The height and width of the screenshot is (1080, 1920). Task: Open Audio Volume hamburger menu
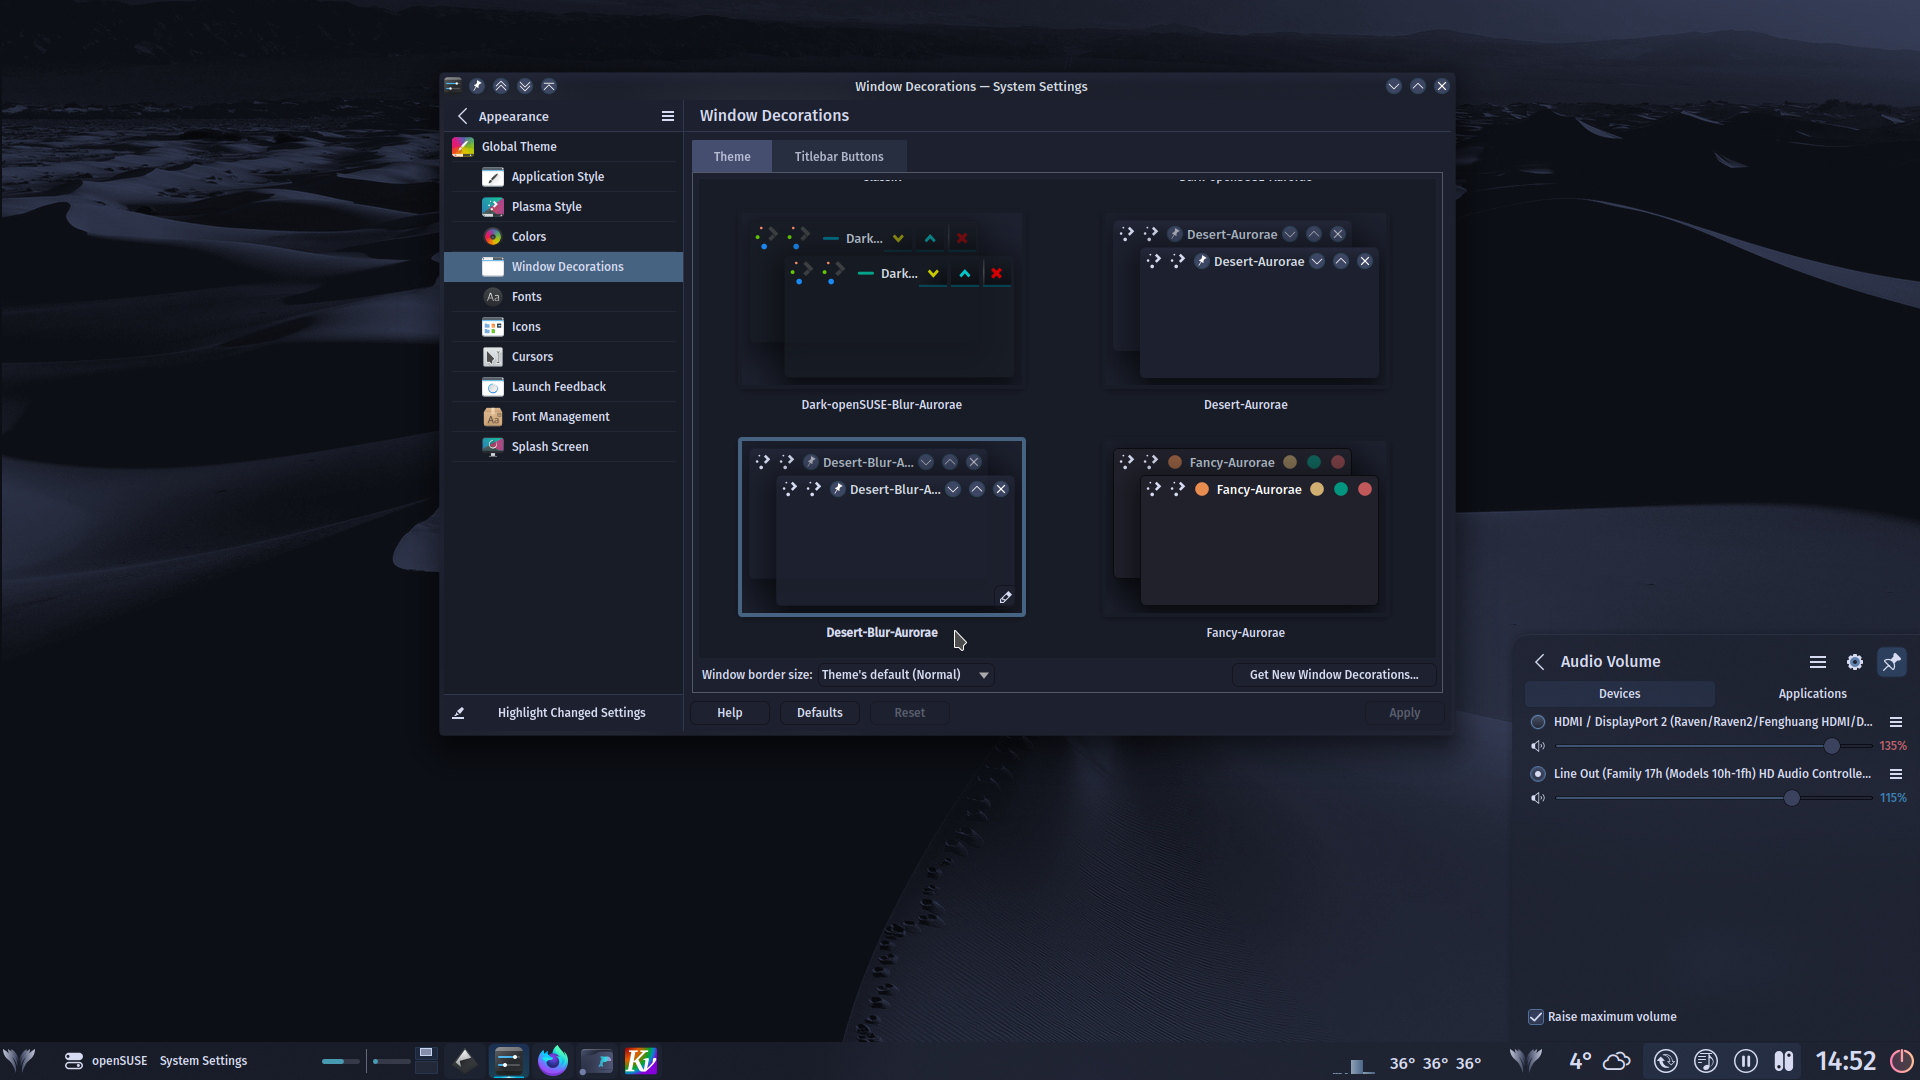(1818, 662)
